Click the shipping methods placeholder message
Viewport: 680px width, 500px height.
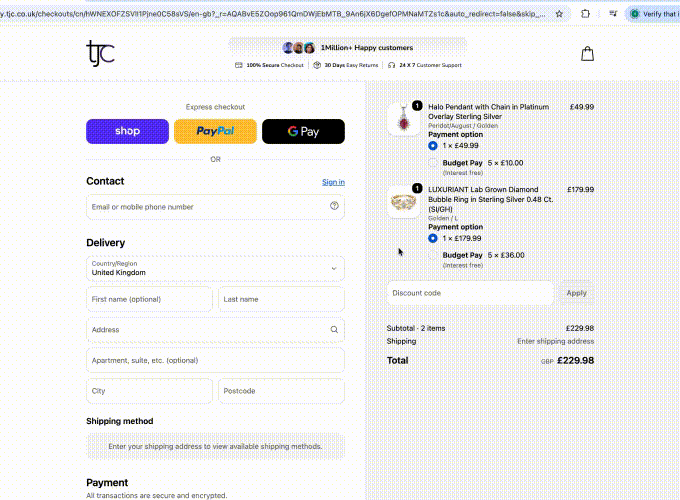pos(216,446)
